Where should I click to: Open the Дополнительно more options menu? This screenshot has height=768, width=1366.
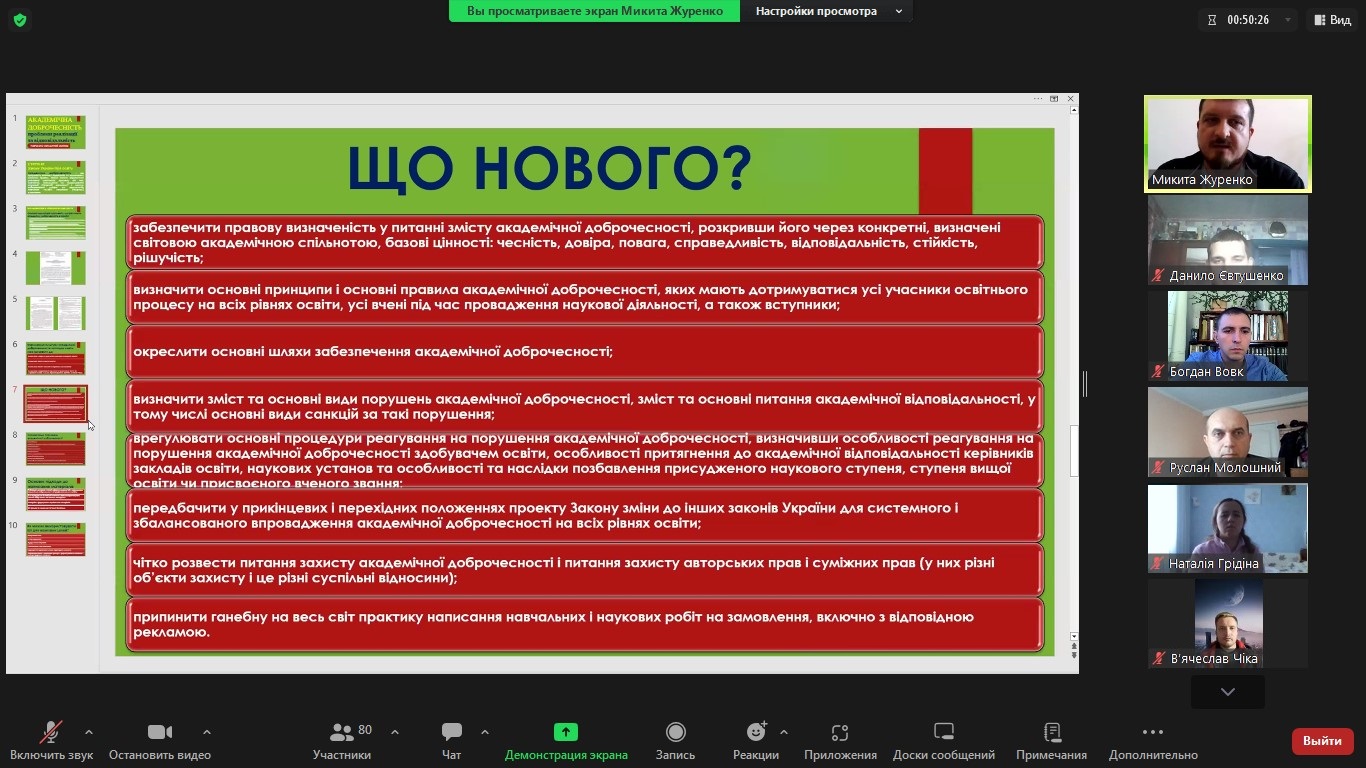coord(1152,740)
